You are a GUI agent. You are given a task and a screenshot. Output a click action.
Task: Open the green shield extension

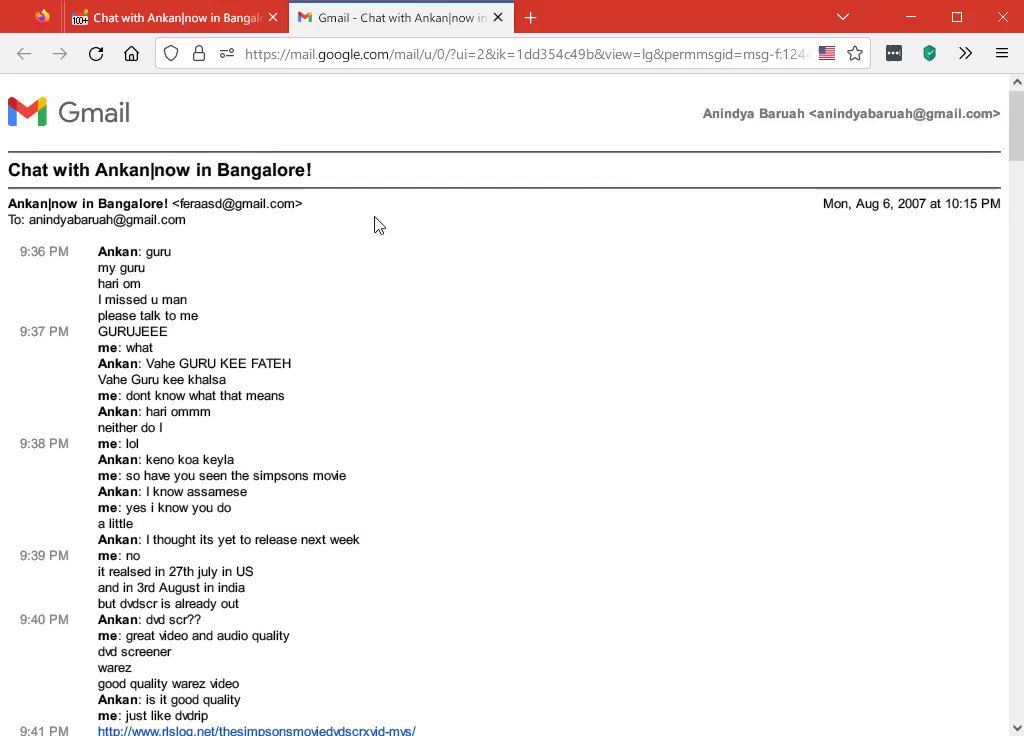pos(929,54)
